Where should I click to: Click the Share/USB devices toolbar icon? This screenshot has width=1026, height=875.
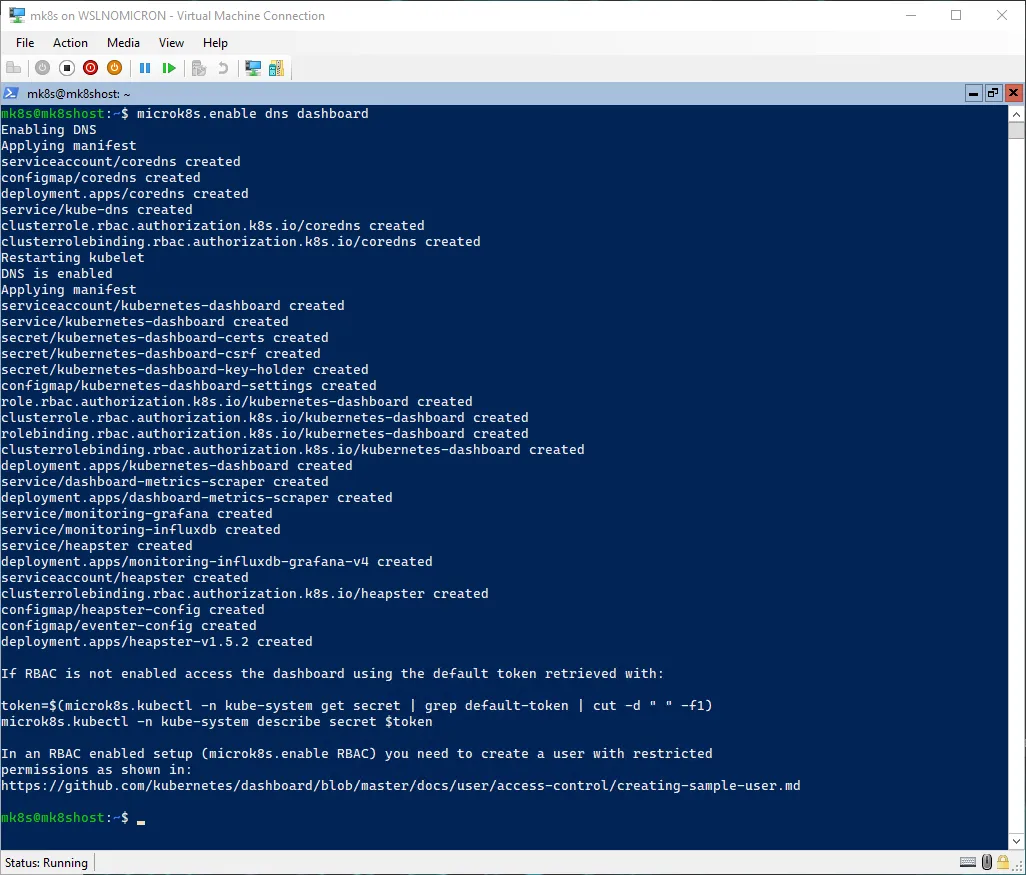click(x=276, y=68)
